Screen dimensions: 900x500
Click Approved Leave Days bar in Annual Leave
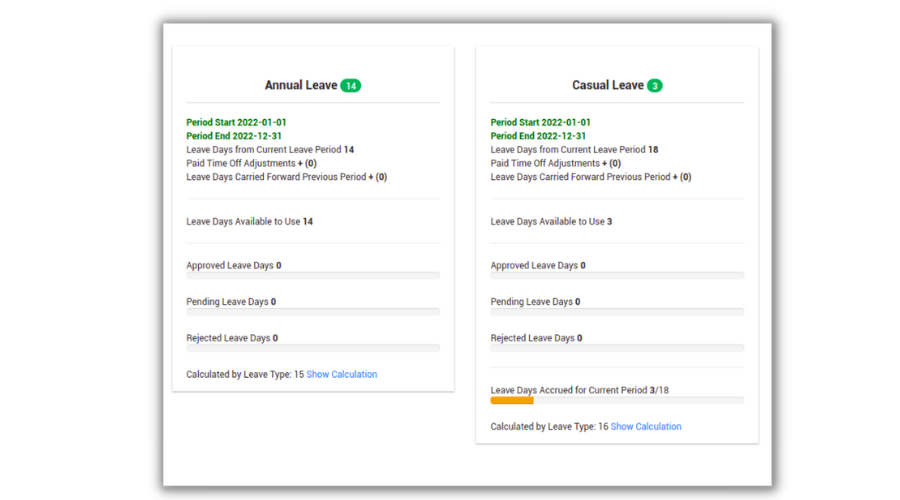[x=313, y=275]
